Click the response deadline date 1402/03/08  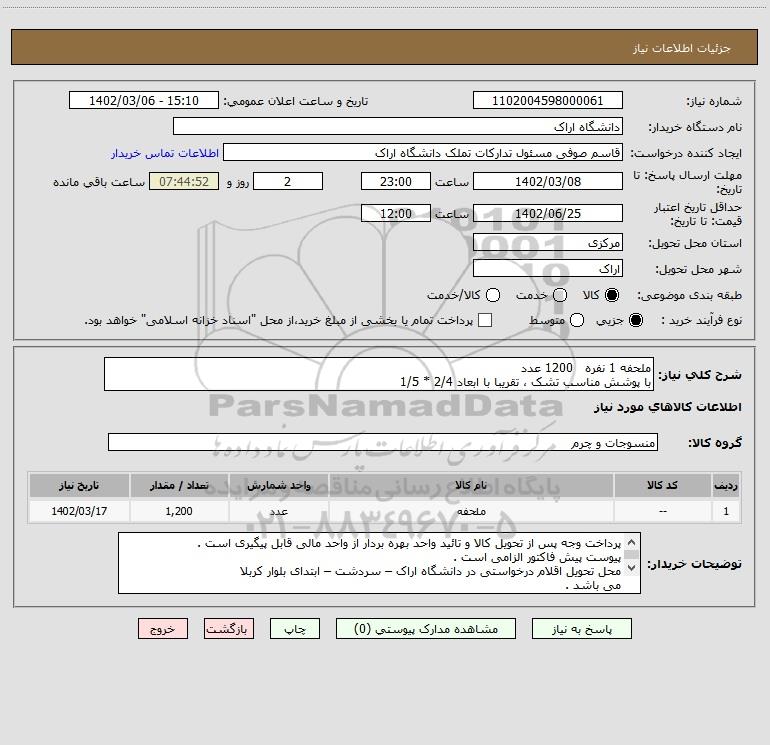pos(548,181)
